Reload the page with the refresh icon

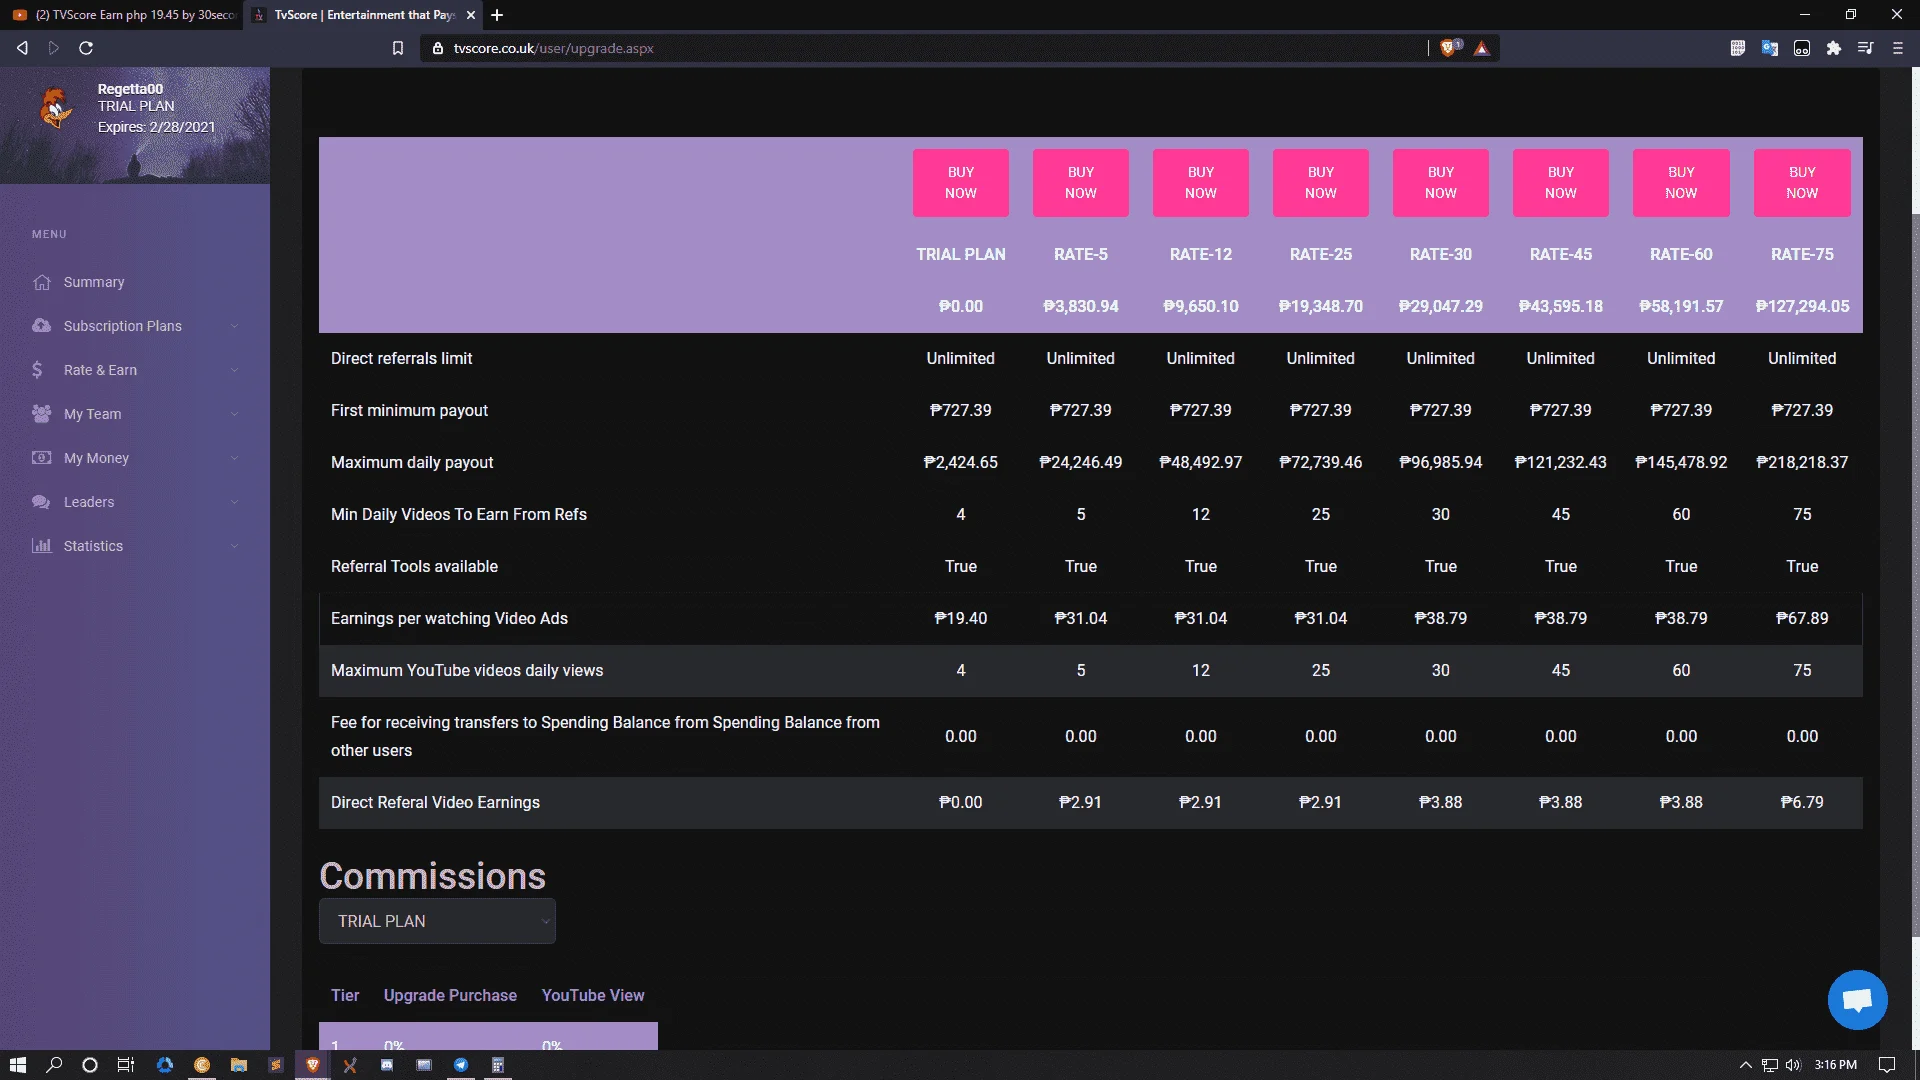86,48
